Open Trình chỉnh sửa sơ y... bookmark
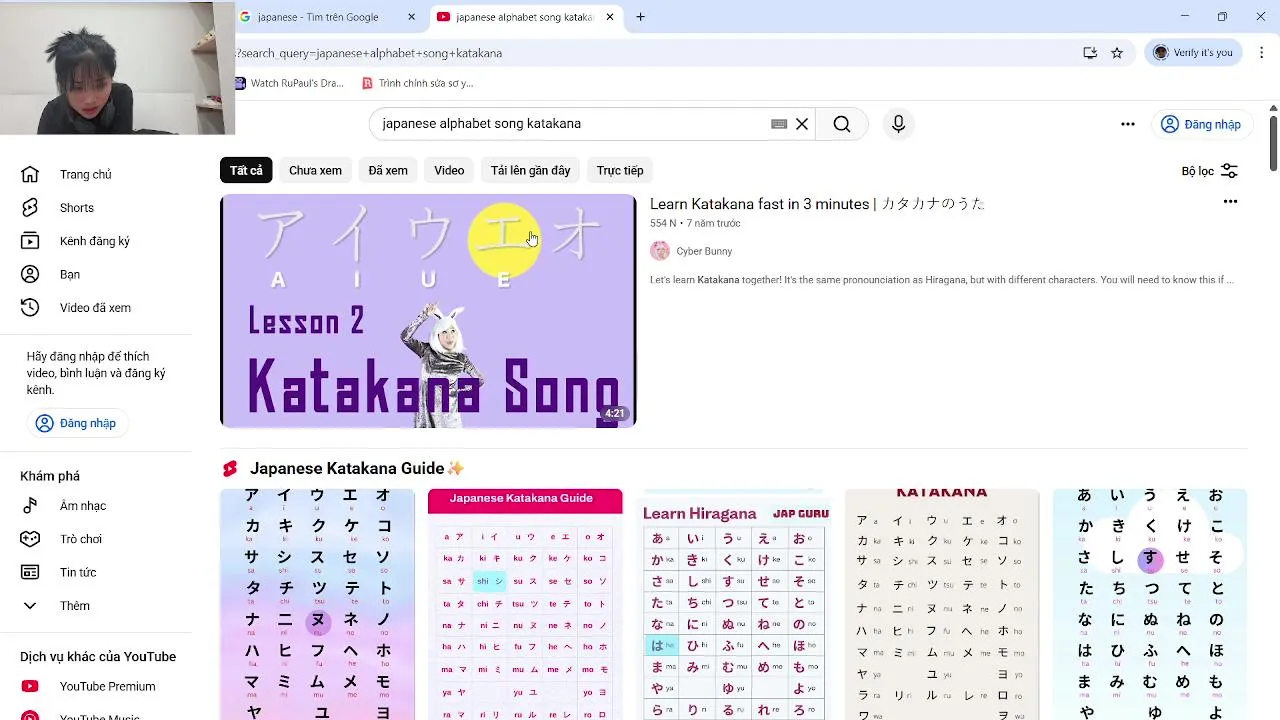1280x720 pixels. tap(417, 83)
